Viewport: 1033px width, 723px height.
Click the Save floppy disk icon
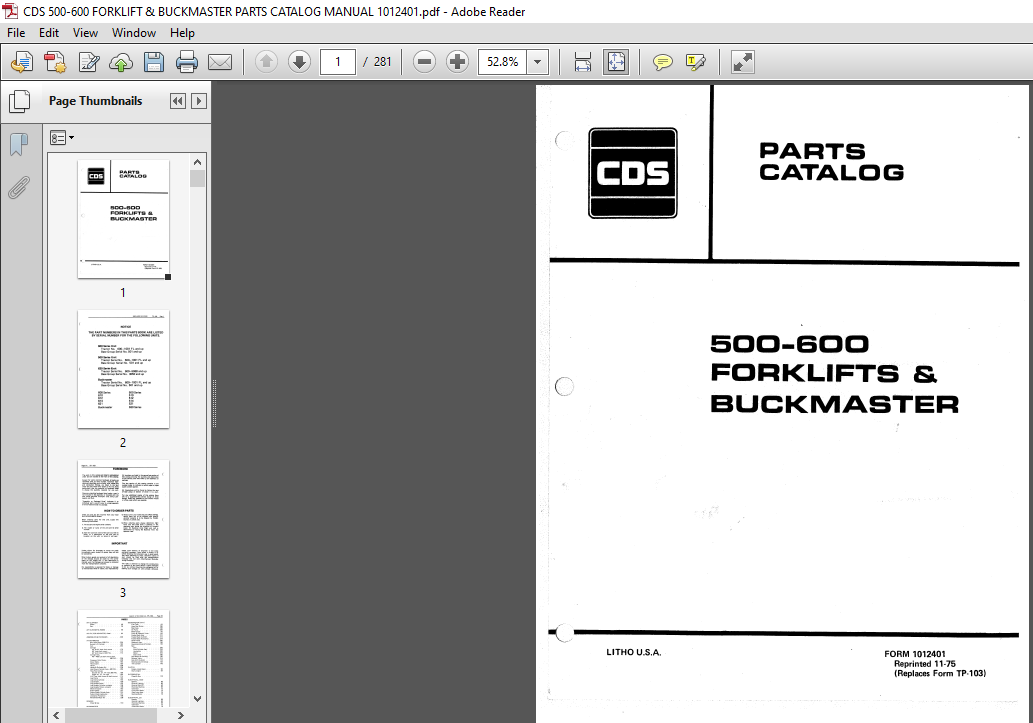pyautogui.click(x=154, y=63)
